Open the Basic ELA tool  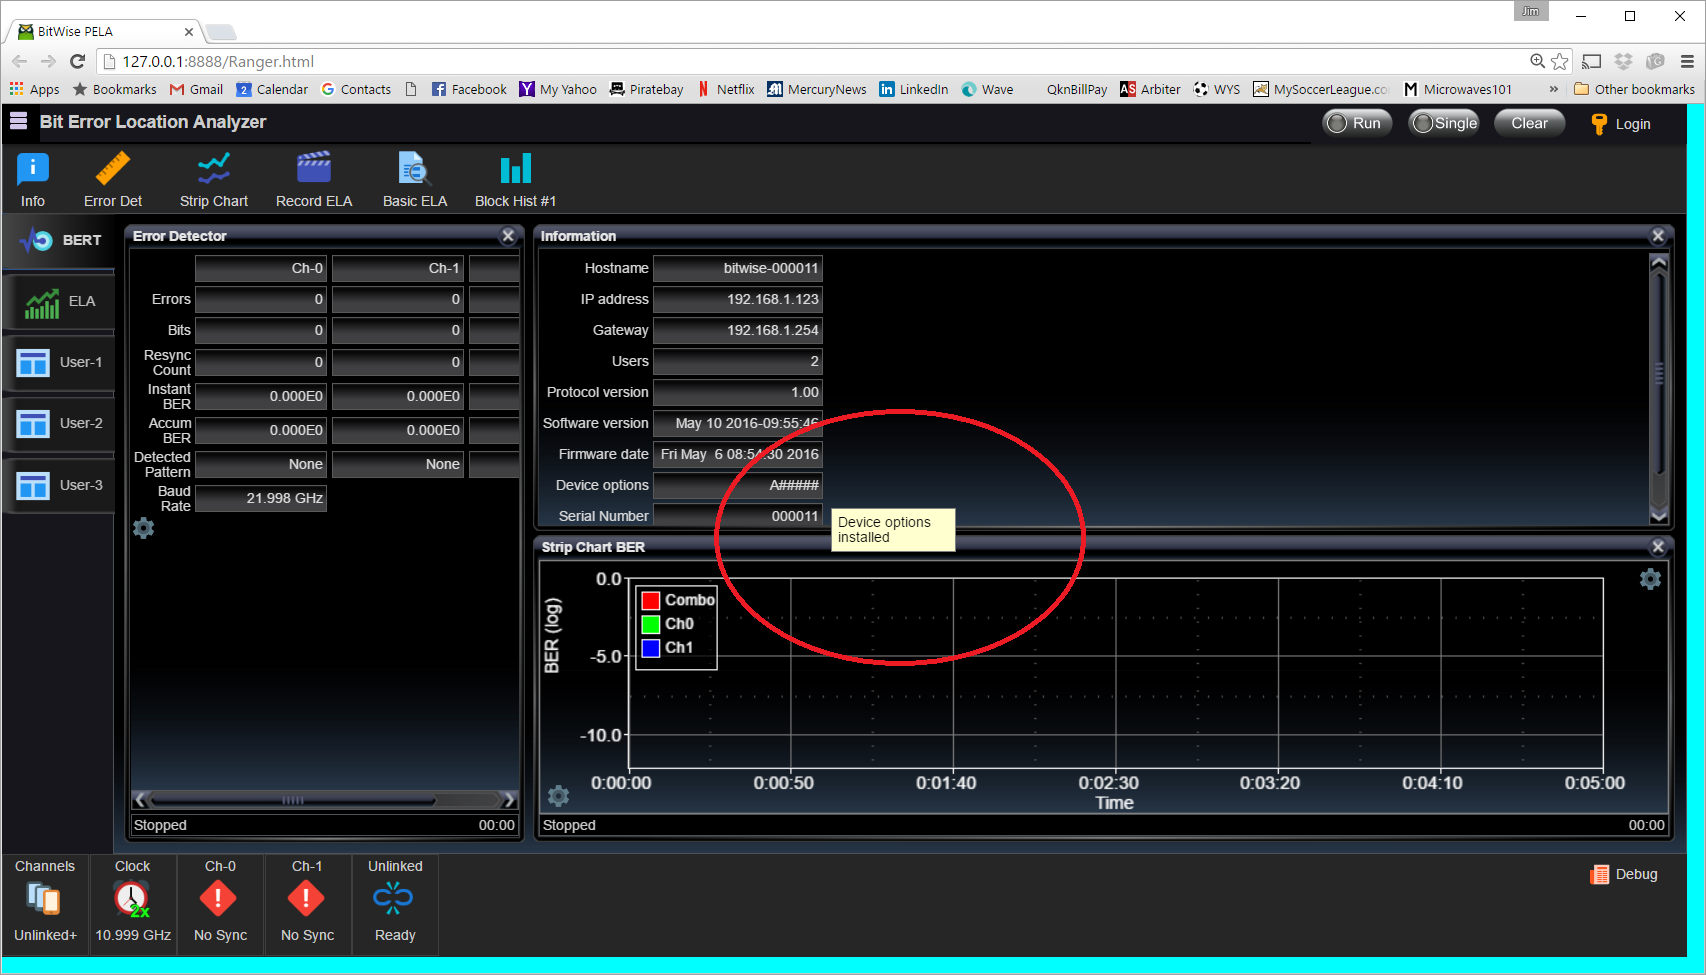[414, 170]
